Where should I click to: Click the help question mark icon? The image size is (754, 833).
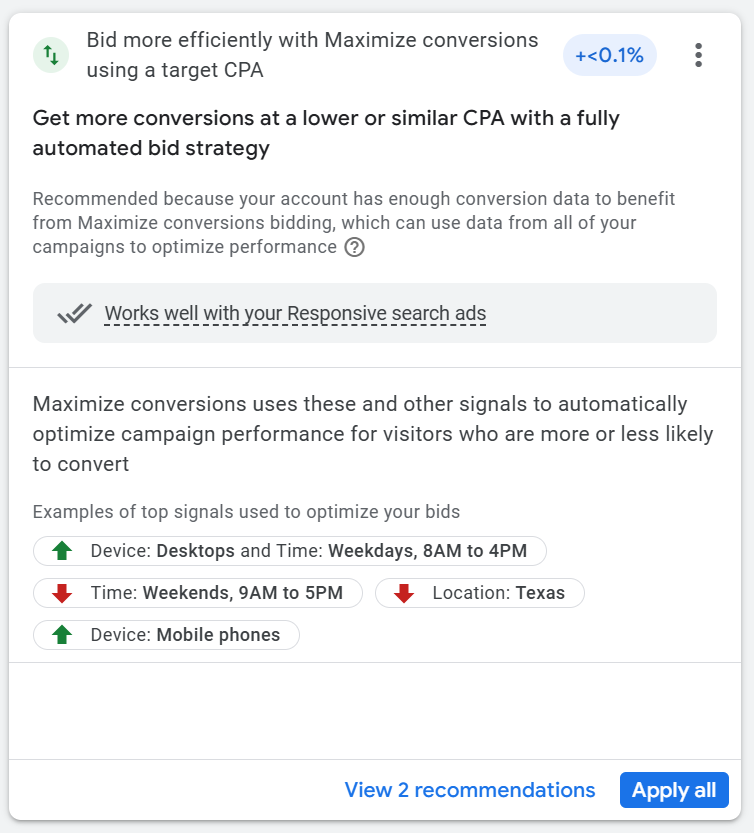354,247
